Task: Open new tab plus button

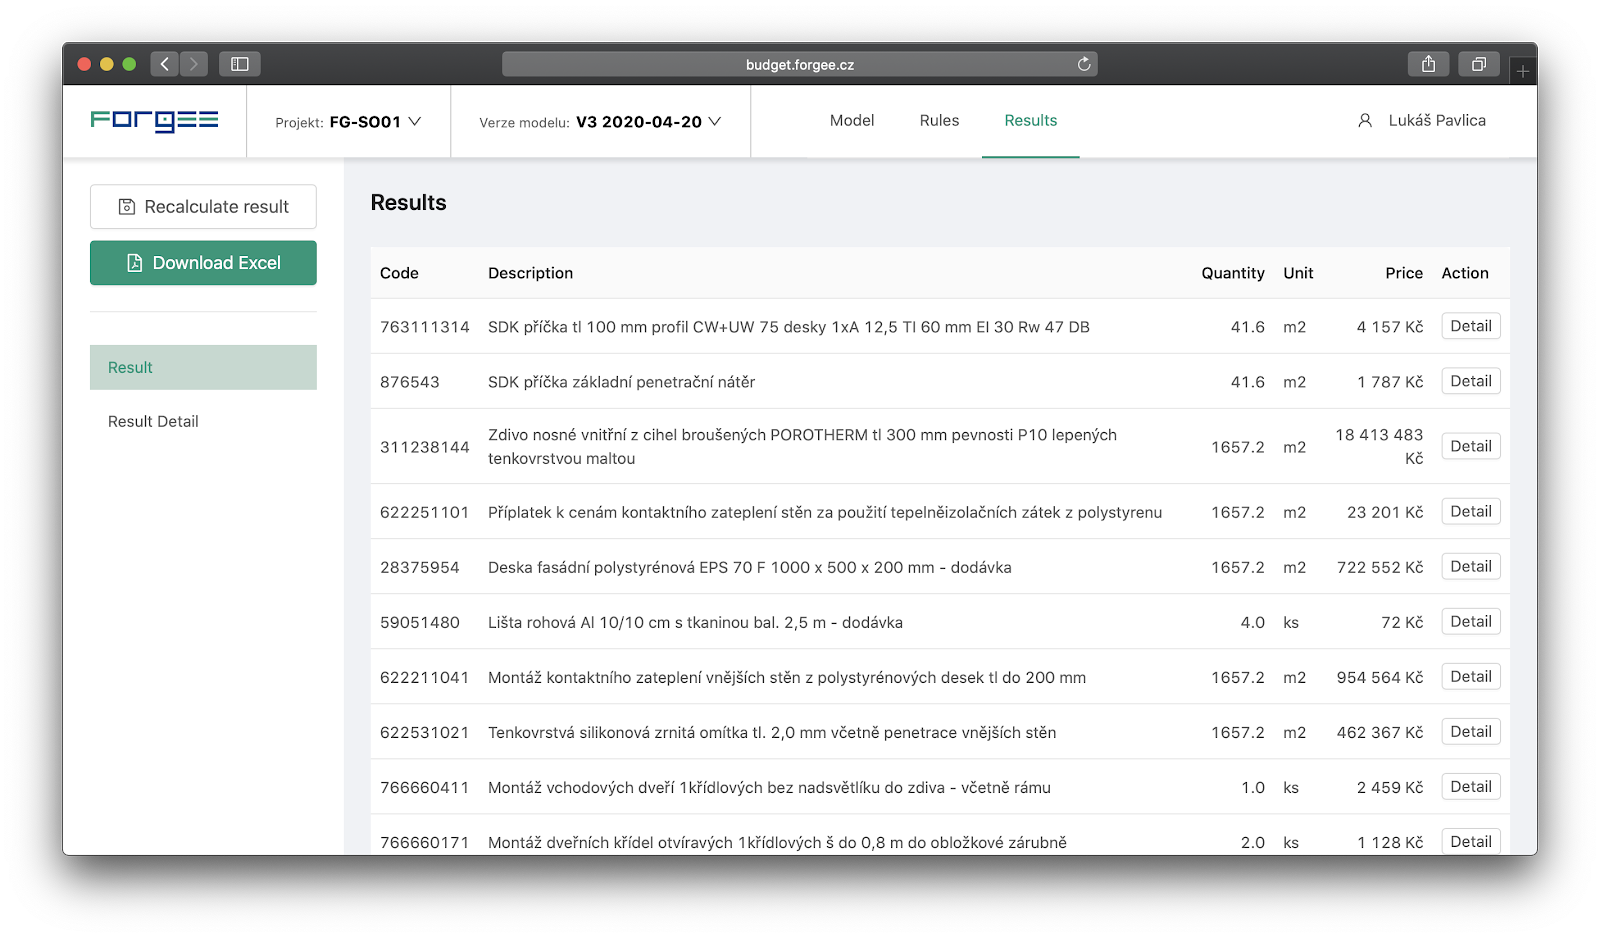Action: (1523, 71)
